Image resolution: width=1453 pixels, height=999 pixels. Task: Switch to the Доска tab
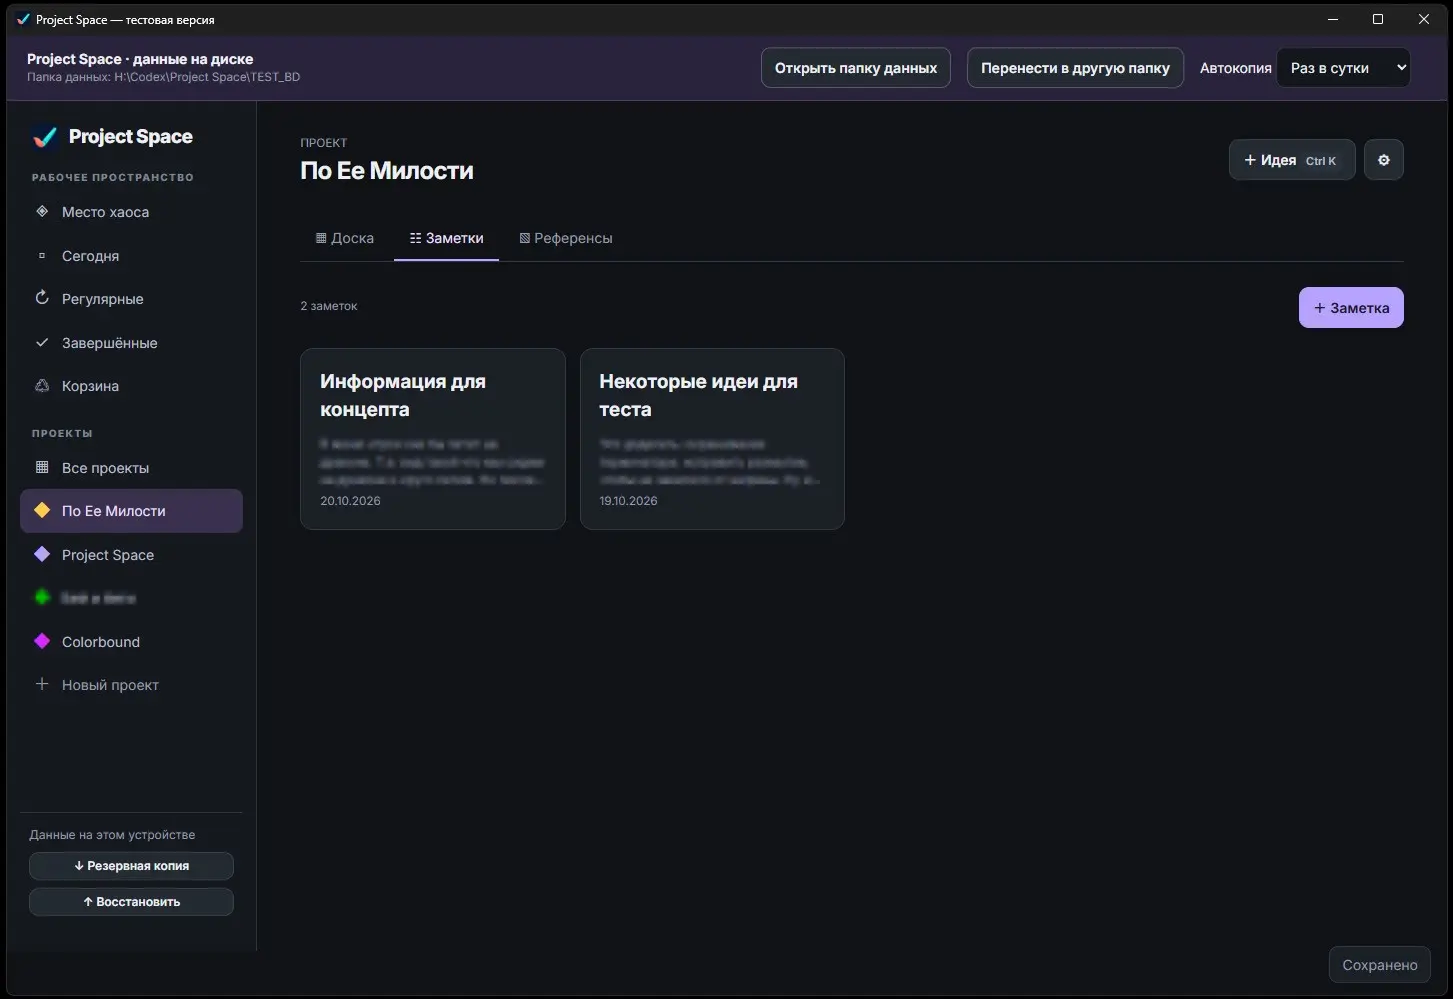(345, 238)
